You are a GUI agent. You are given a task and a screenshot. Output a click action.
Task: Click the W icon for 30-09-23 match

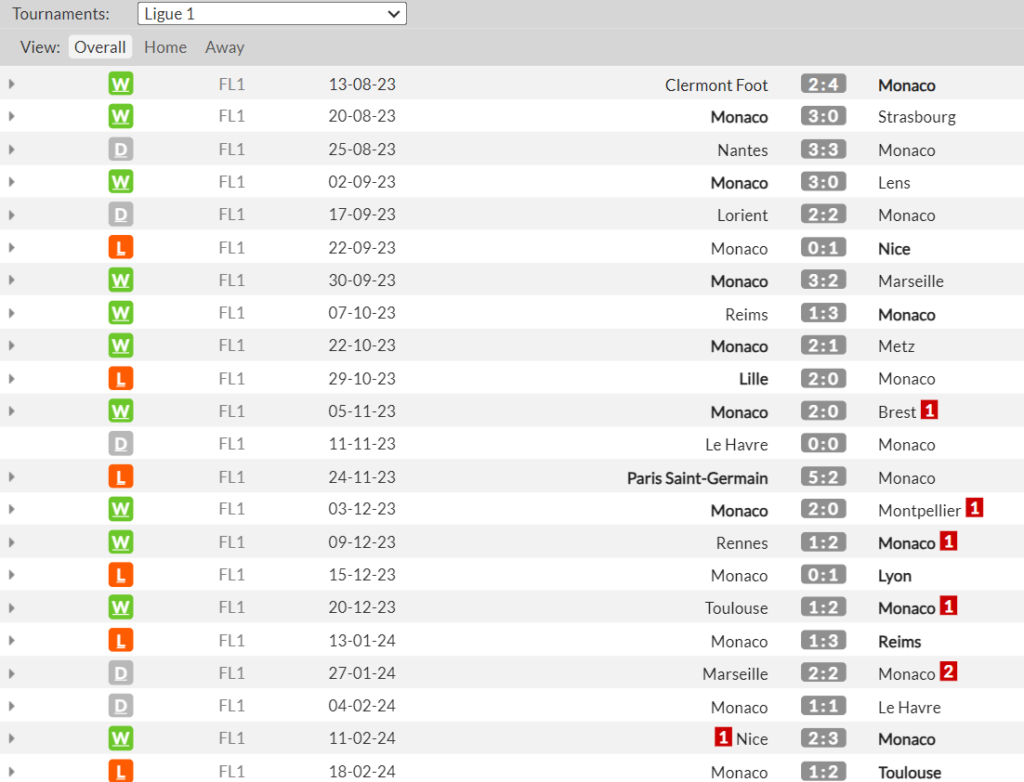pos(121,280)
